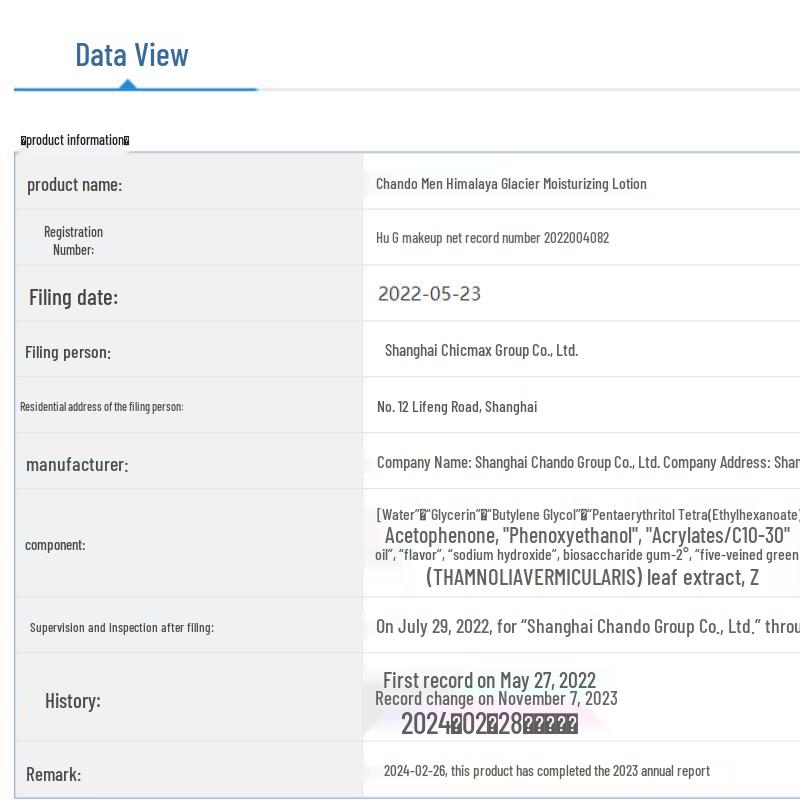The height and width of the screenshot is (800, 800).
Task: Select the Filing date label
Action: click(x=73, y=297)
